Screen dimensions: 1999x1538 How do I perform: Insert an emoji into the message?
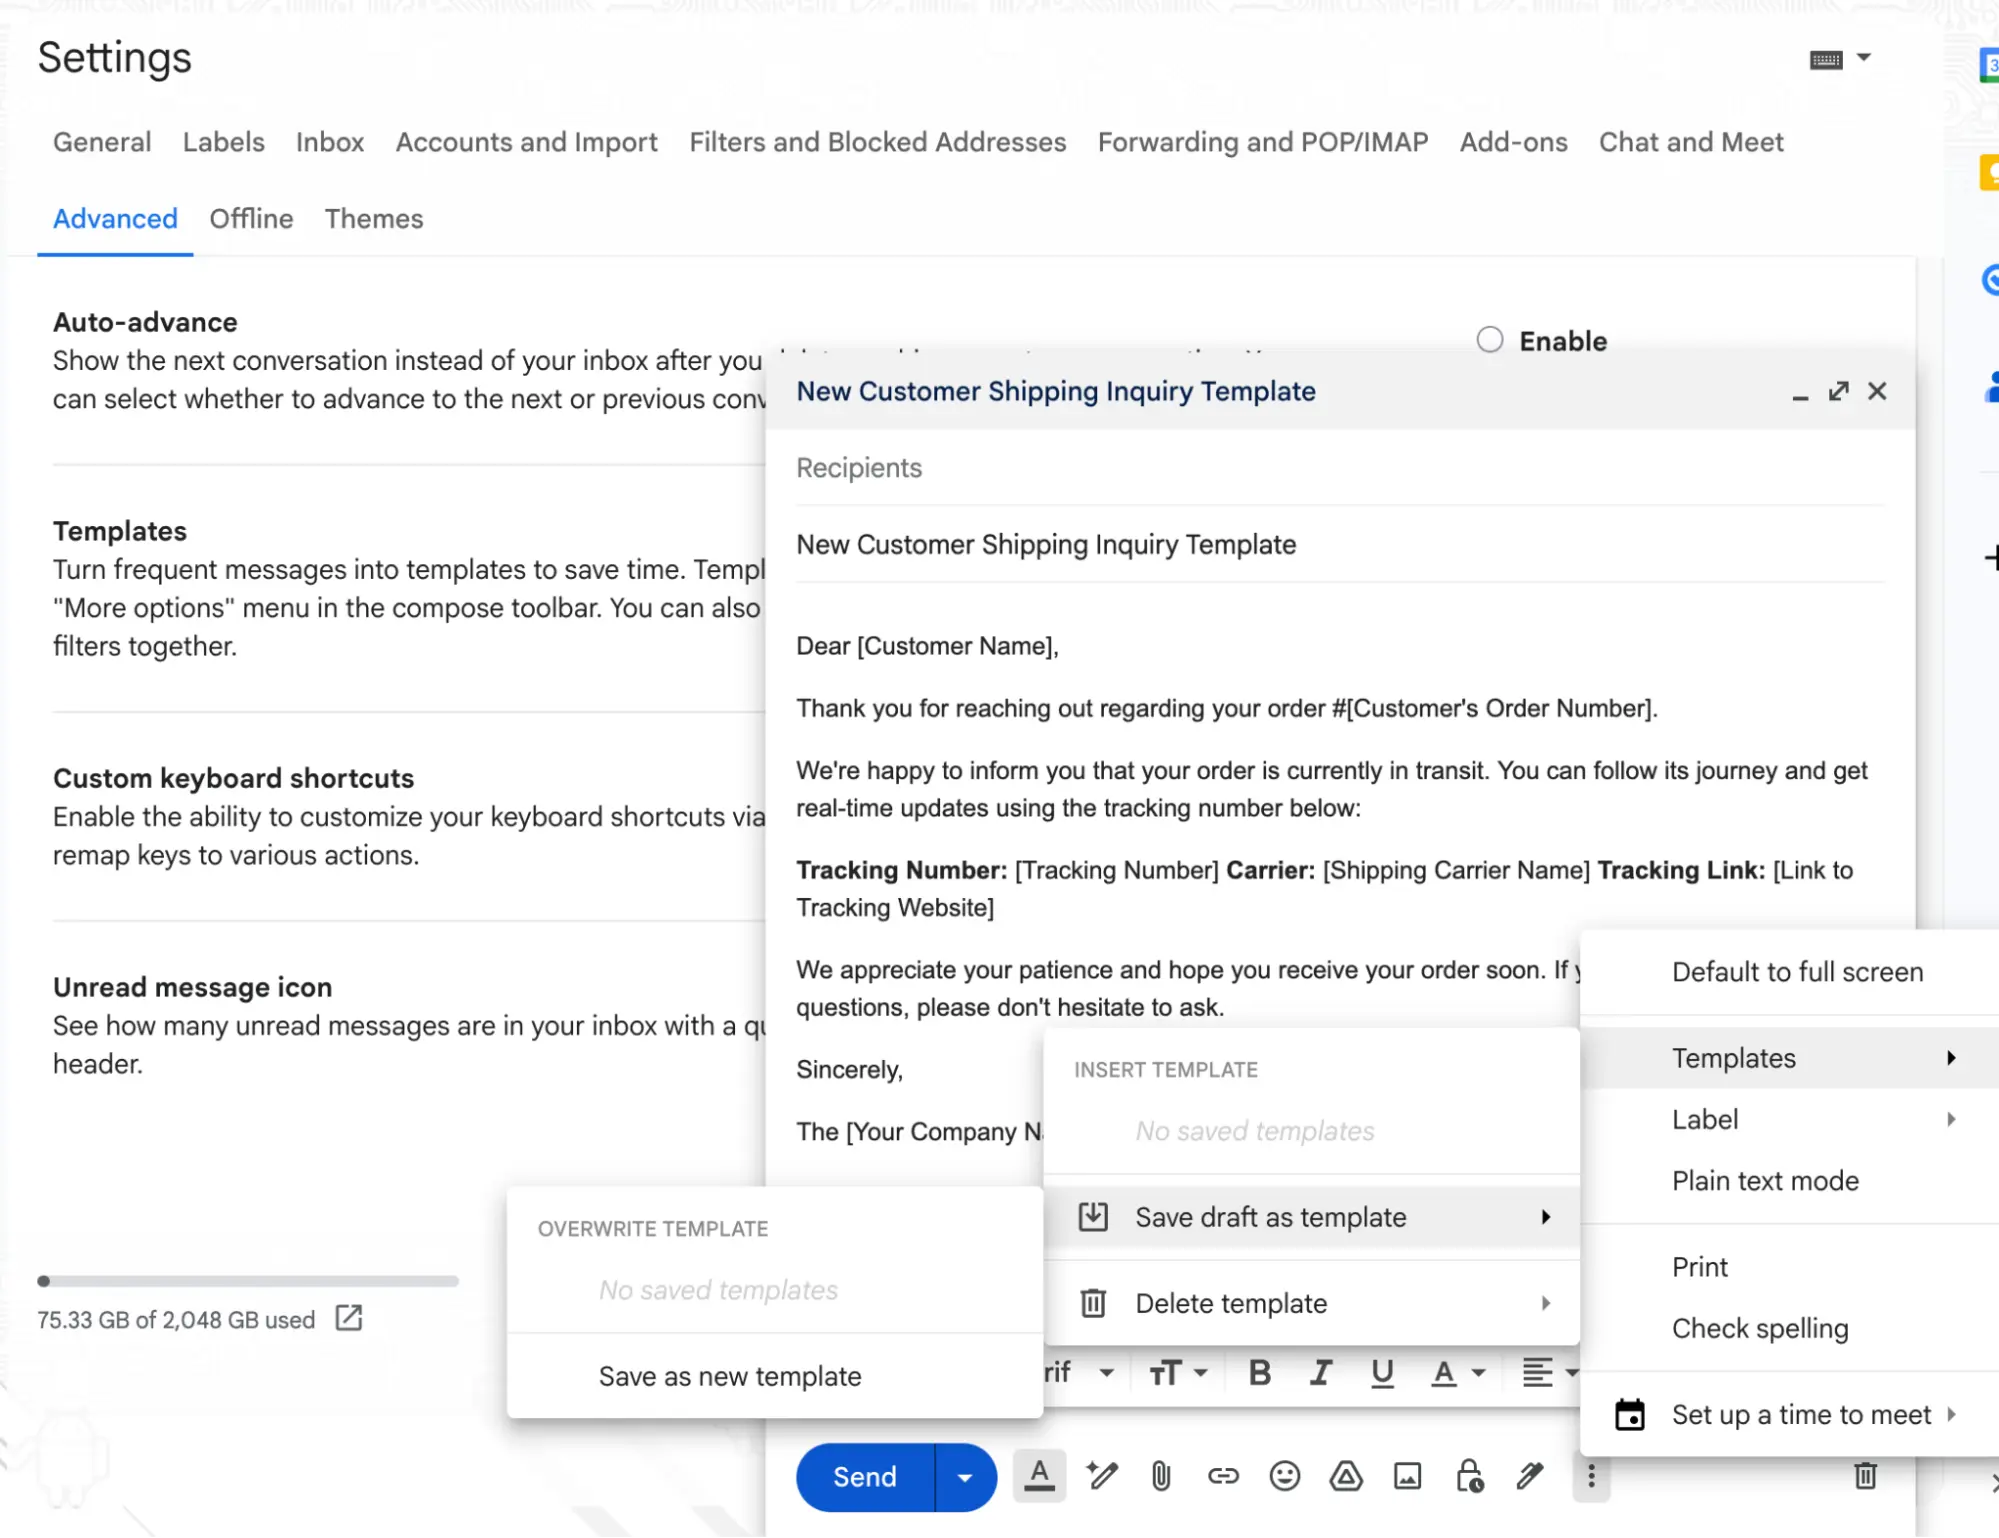pyautogui.click(x=1285, y=1477)
